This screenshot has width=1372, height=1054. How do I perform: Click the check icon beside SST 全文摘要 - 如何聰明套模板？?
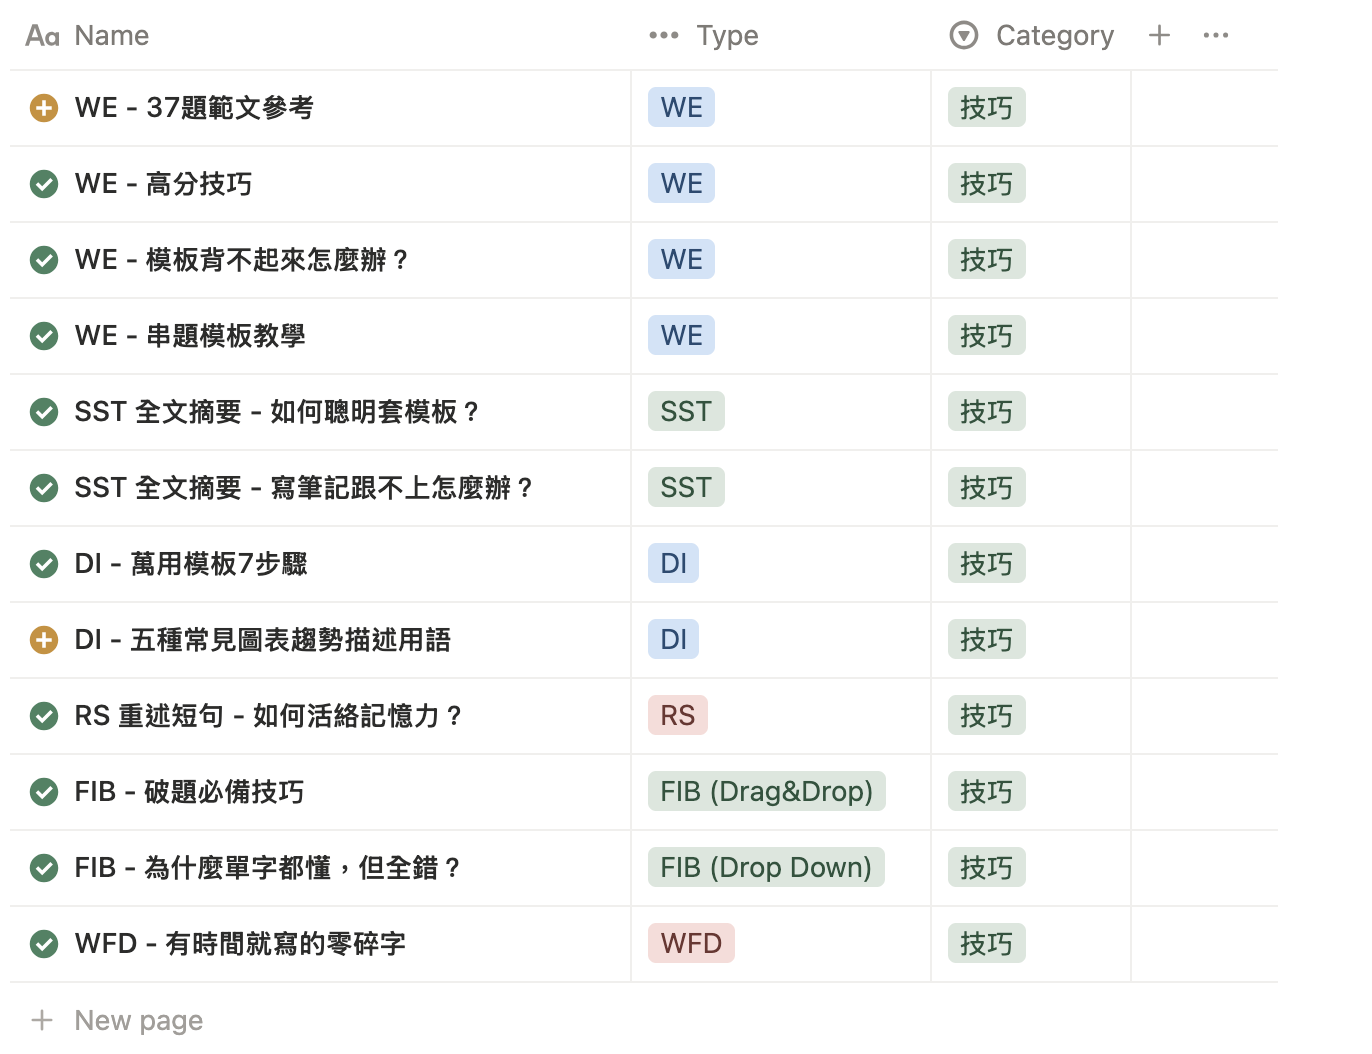click(x=44, y=412)
